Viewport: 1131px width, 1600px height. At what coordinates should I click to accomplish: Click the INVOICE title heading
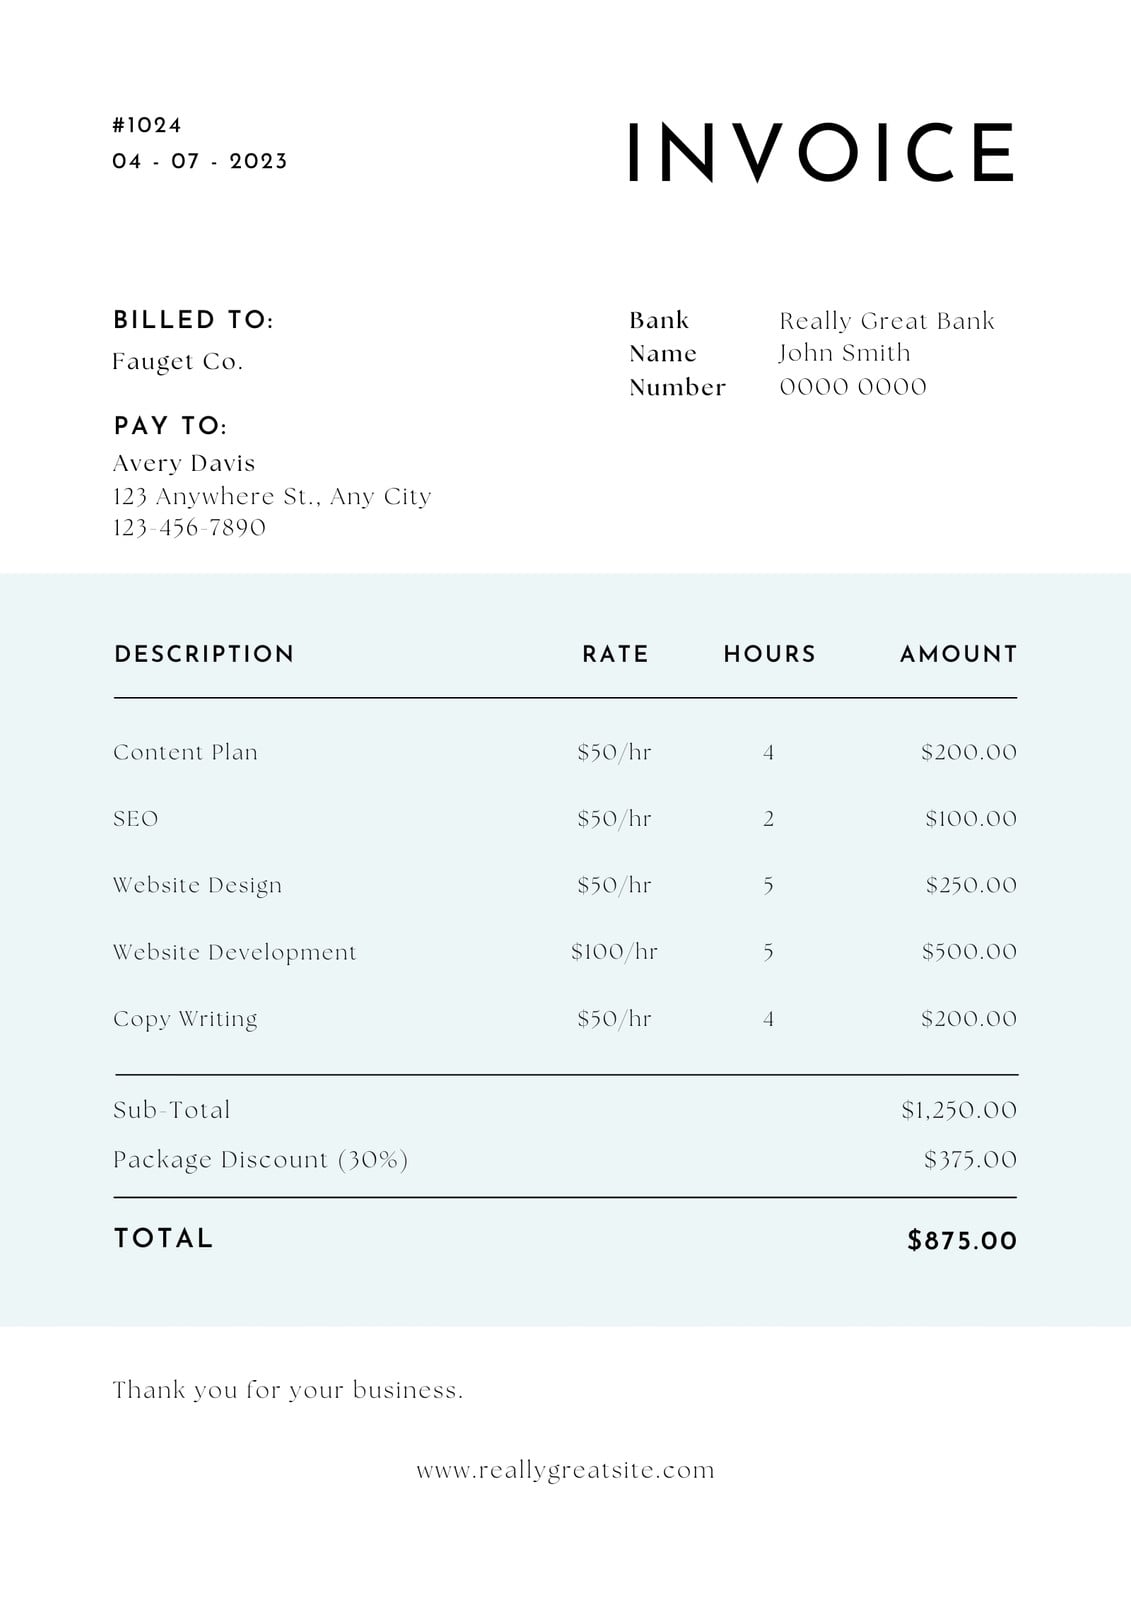(x=821, y=152)
